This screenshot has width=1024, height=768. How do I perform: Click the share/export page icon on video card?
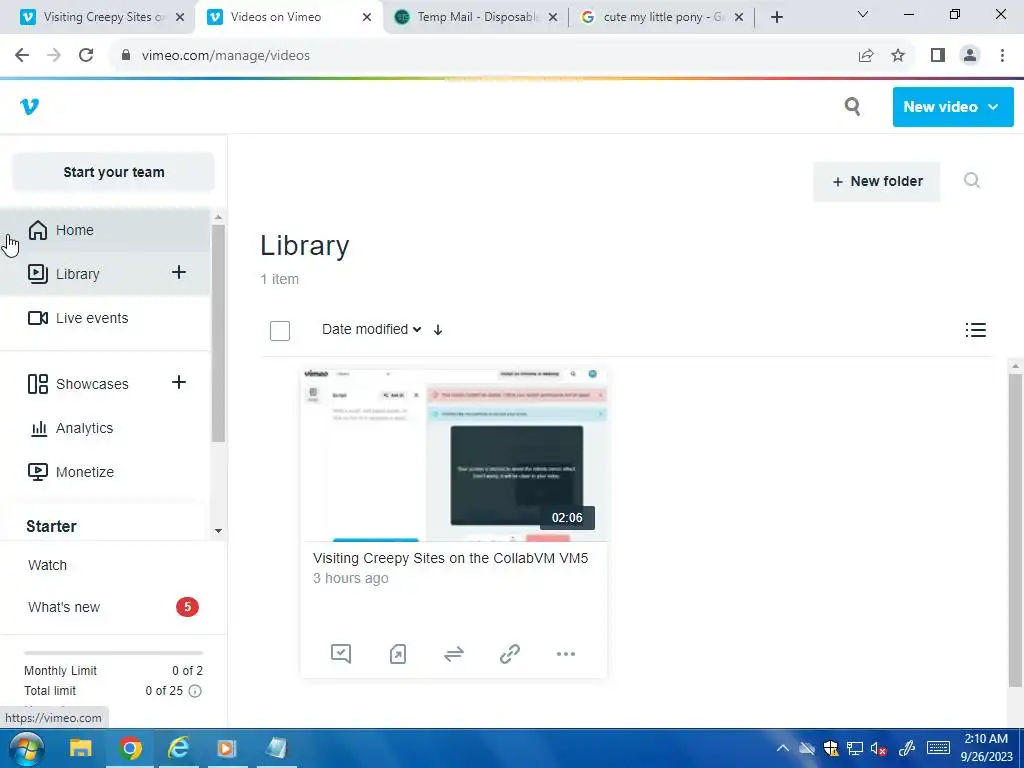coord(398,654)
